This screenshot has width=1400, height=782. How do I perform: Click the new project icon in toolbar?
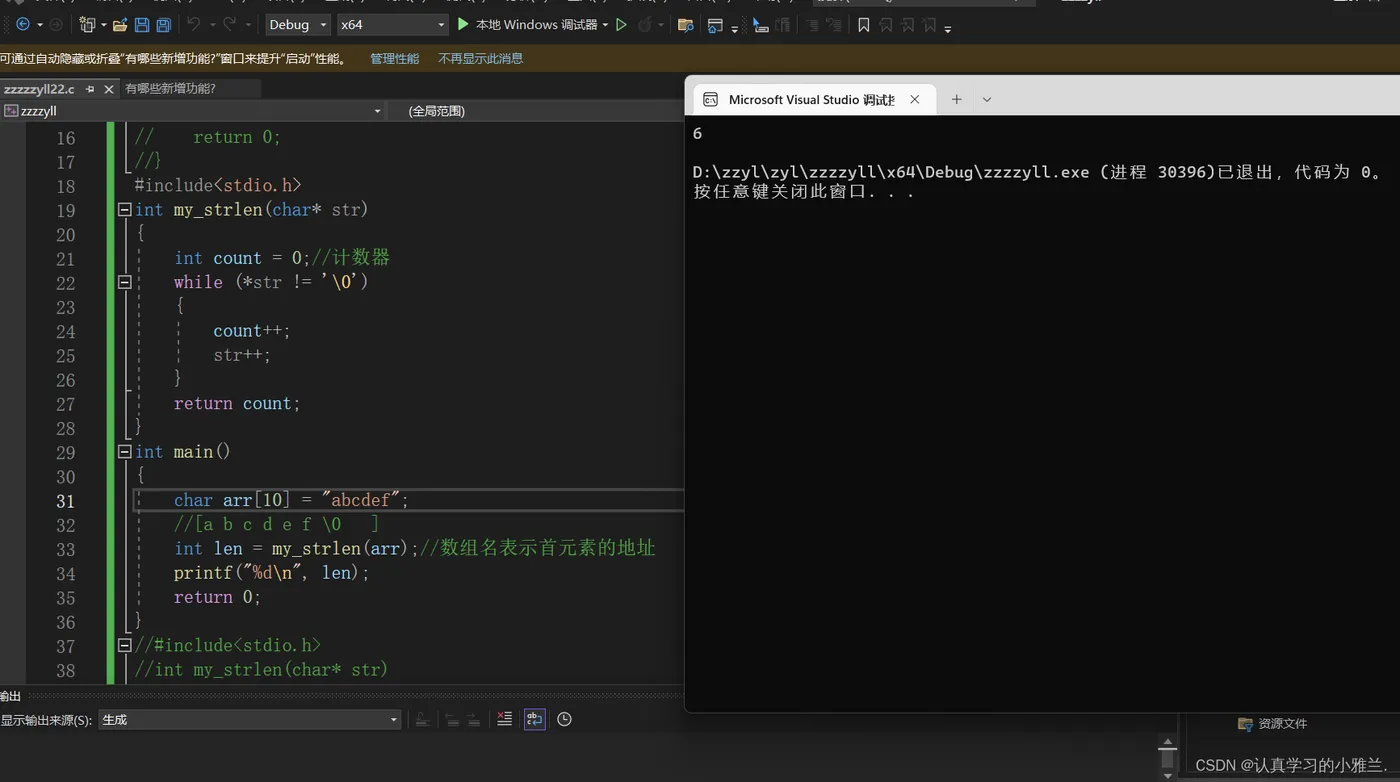click(87, 24)
